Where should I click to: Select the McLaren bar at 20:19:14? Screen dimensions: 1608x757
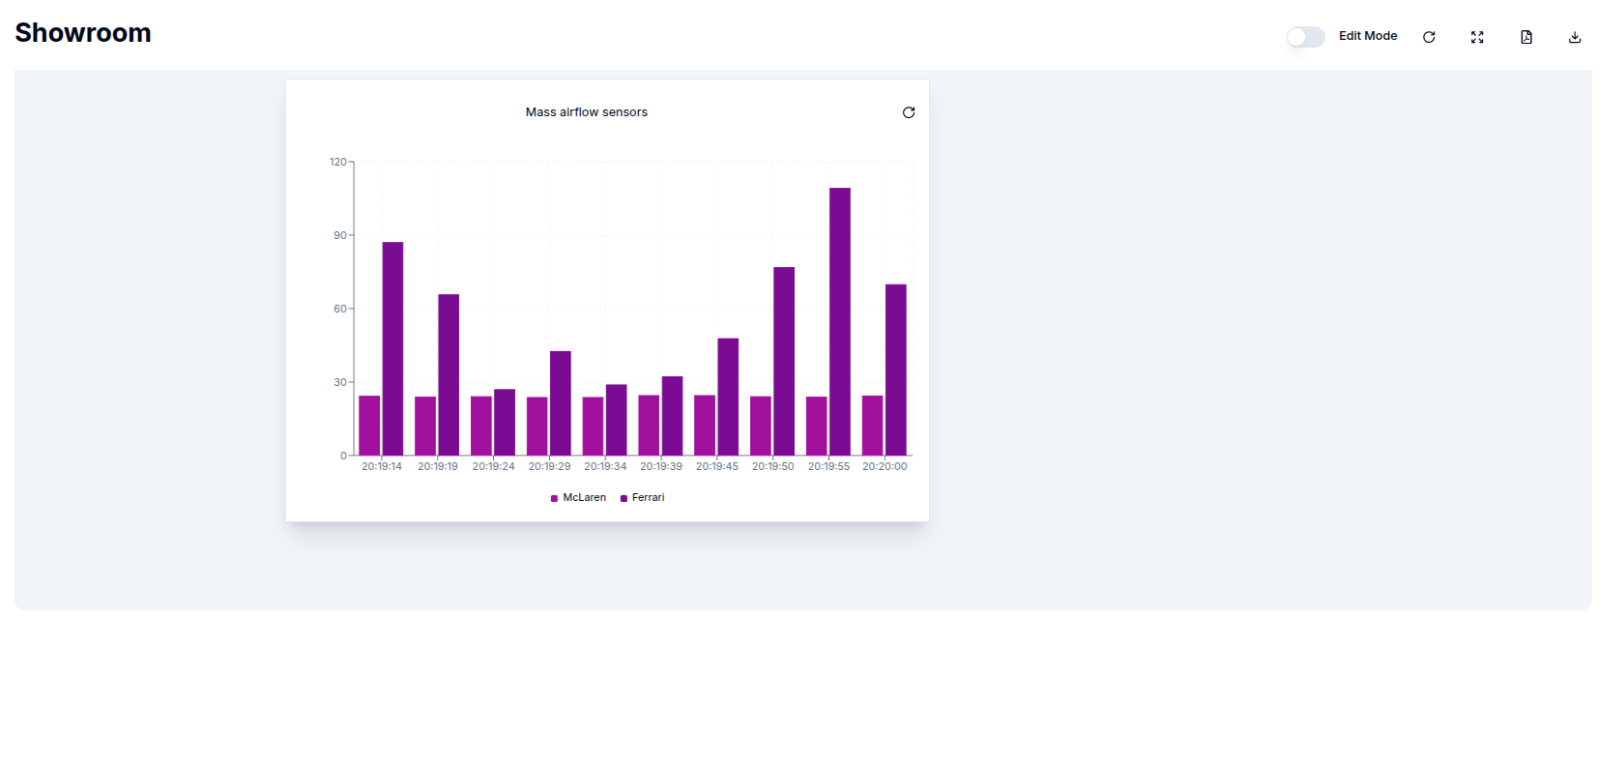coord(370,426)
